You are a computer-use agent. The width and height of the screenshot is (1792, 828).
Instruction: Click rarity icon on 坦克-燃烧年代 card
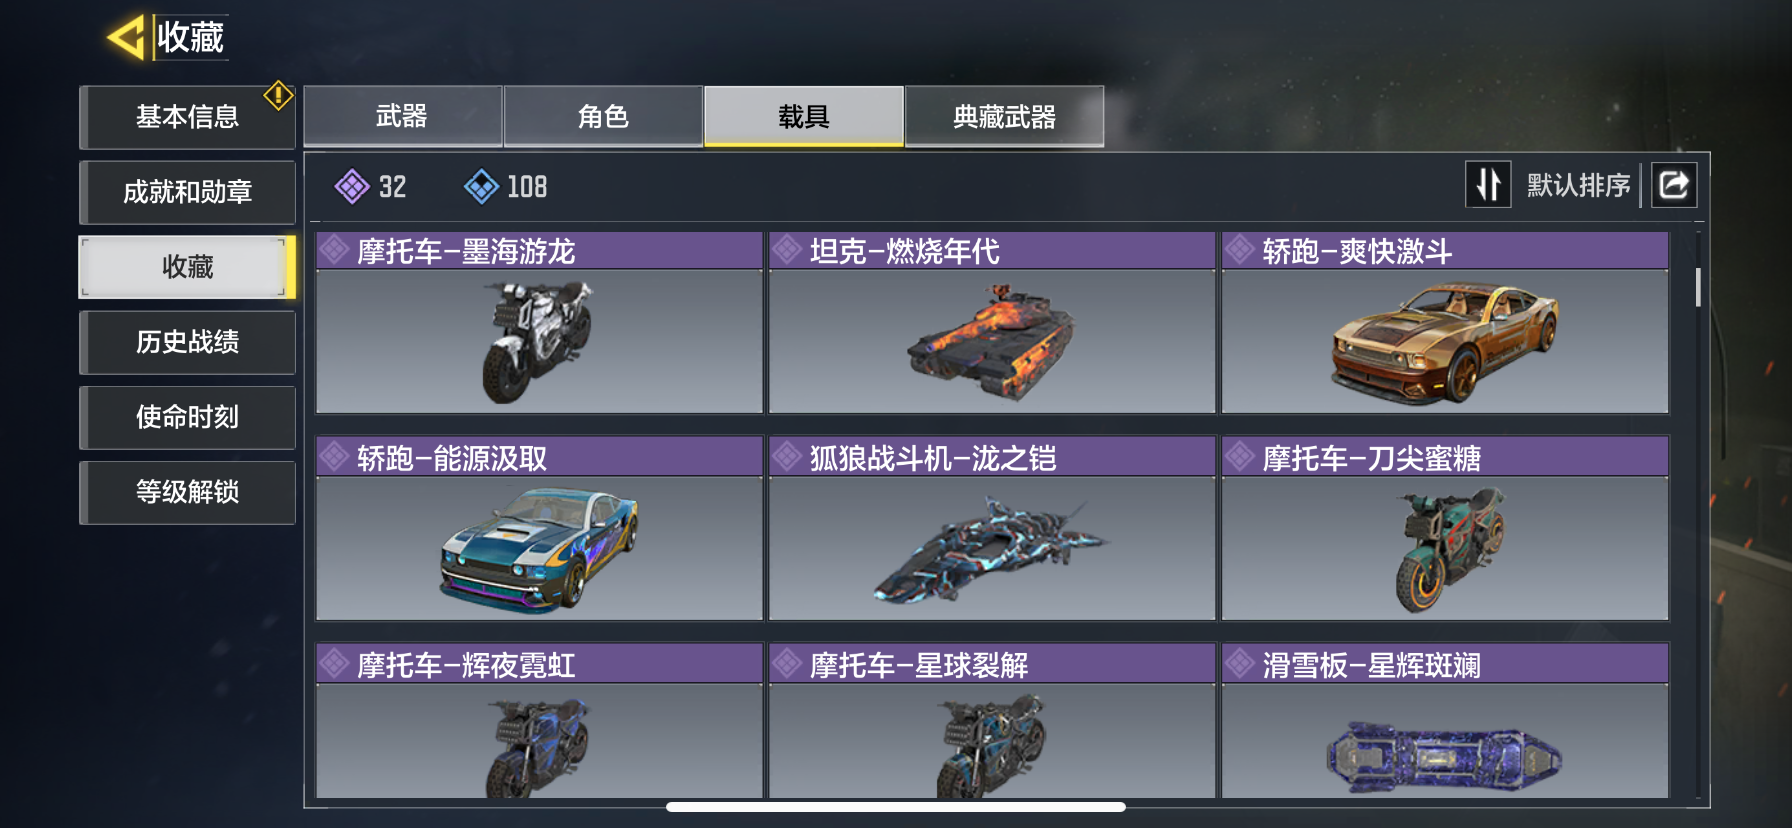787,249
